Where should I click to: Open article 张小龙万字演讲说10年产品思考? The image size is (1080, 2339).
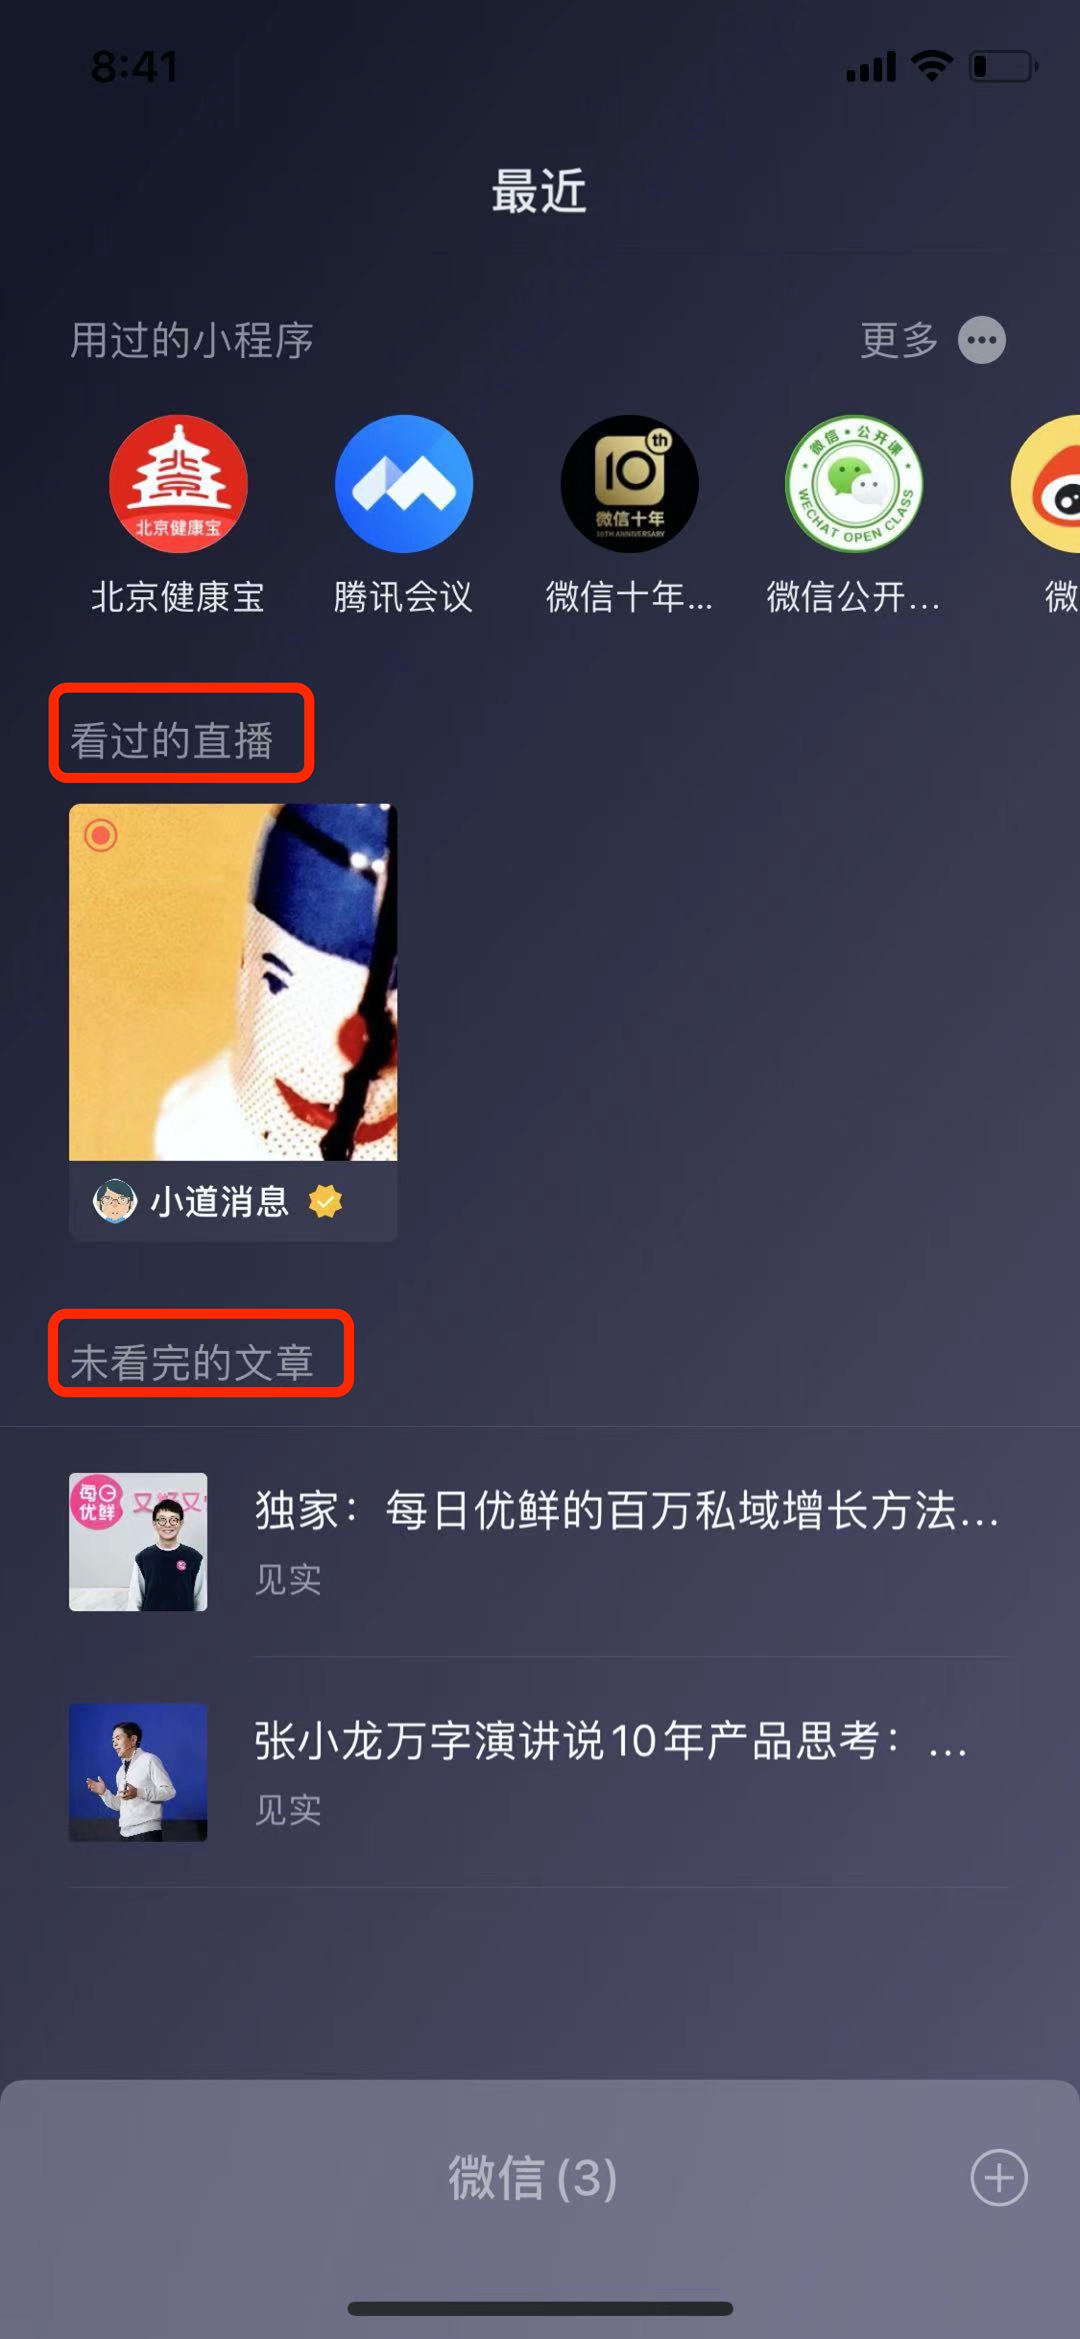pos(610,1741)
